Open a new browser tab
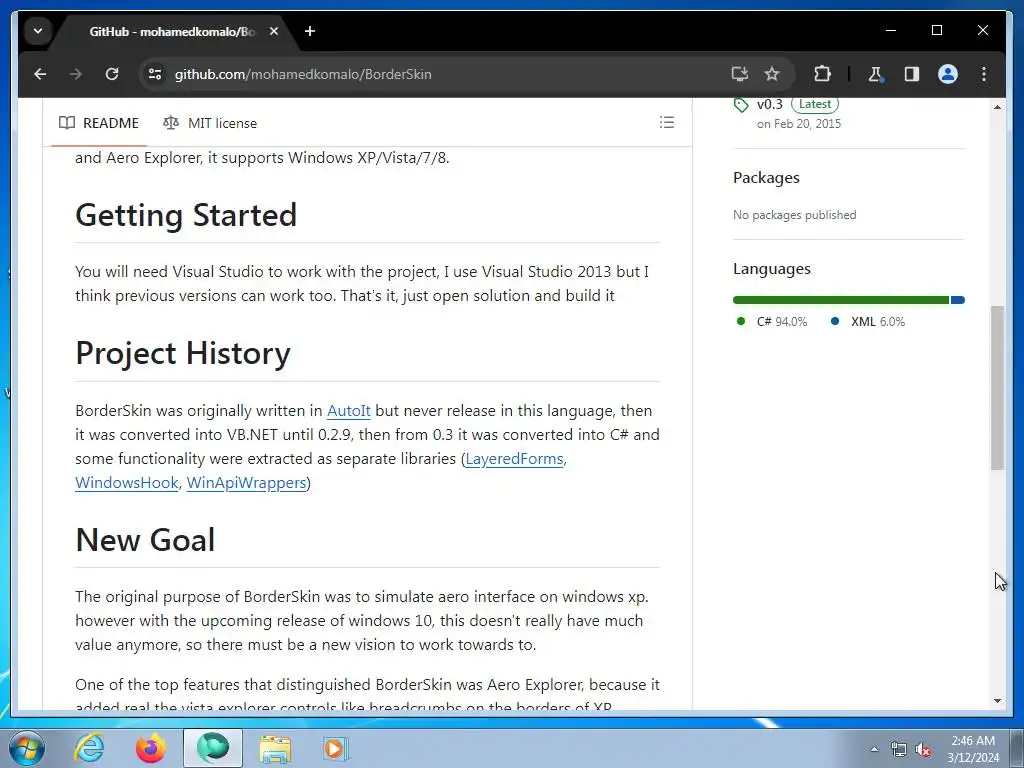The image size is (1024, 768). tap(310, 31)
